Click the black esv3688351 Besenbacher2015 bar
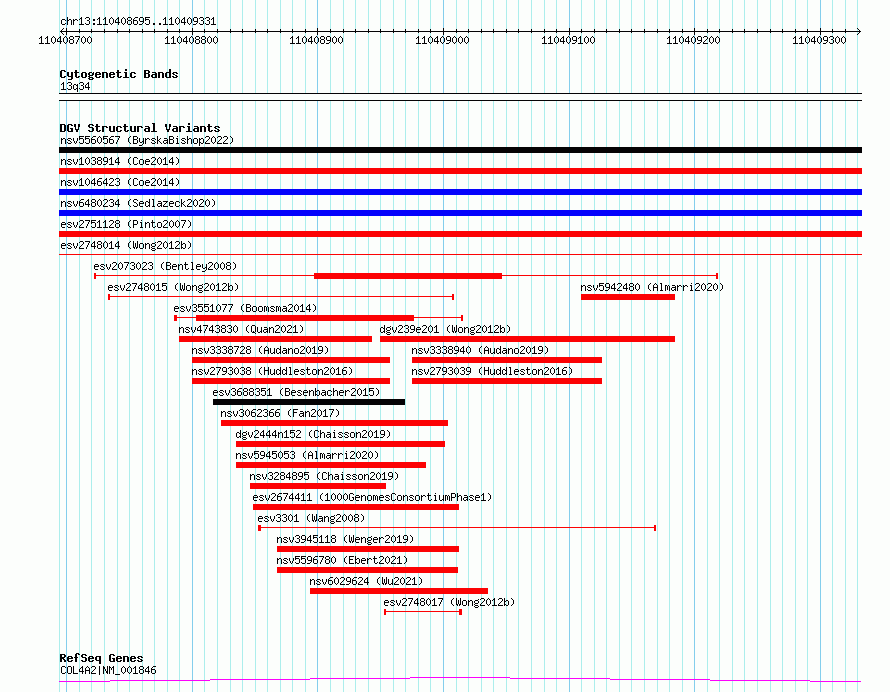This screenshot has height=692, width=890. [309, 402]
